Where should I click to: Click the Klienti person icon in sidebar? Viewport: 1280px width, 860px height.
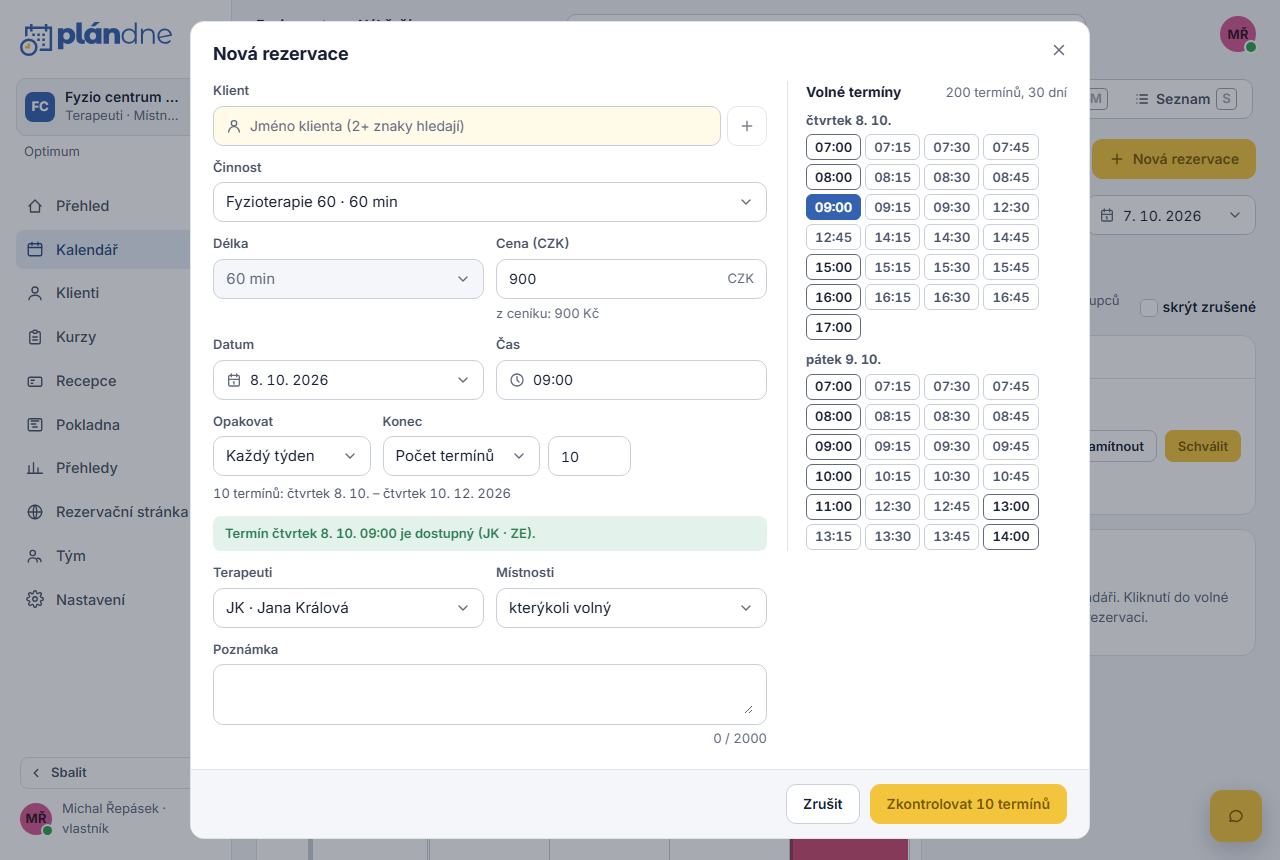35,293
